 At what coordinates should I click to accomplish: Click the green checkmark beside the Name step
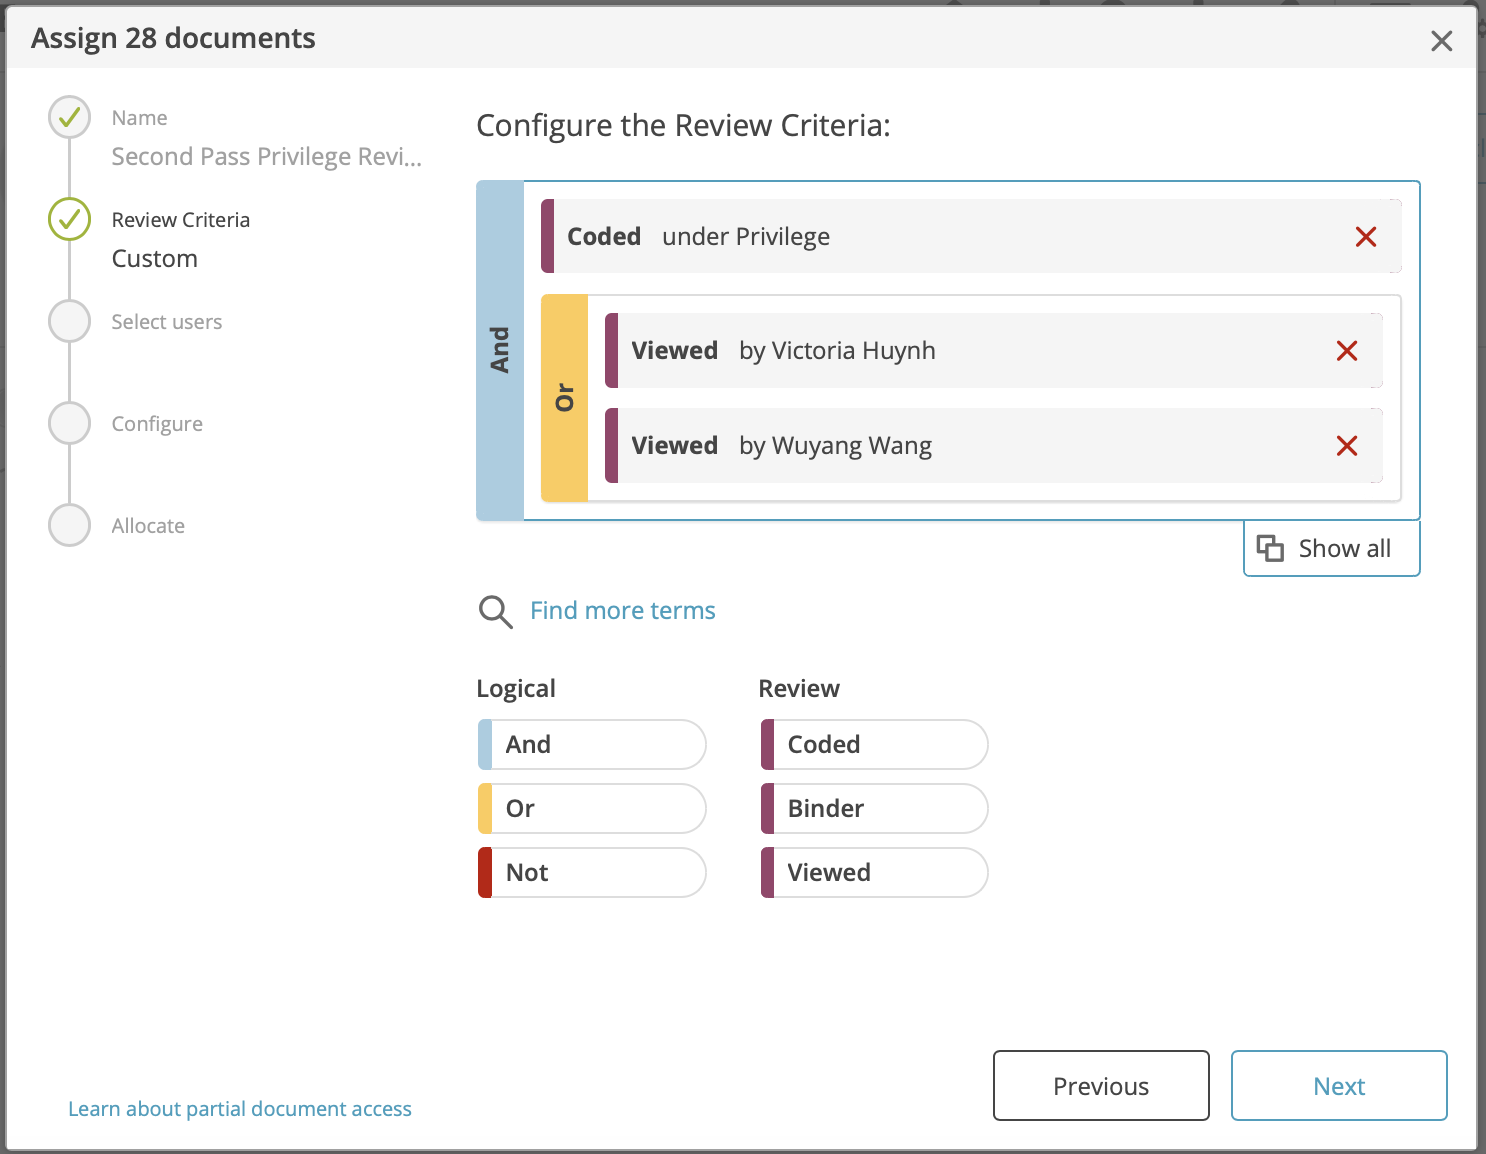68,117
